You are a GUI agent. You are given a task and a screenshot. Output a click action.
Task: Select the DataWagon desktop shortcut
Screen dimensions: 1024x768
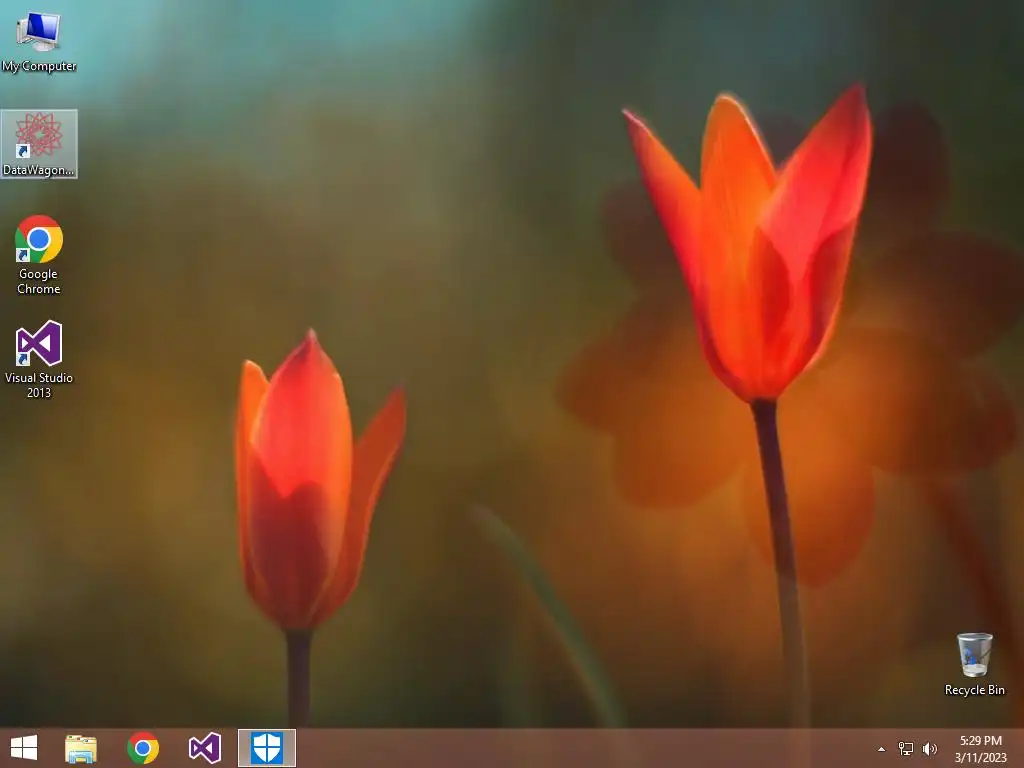click(x=39, y=144)
